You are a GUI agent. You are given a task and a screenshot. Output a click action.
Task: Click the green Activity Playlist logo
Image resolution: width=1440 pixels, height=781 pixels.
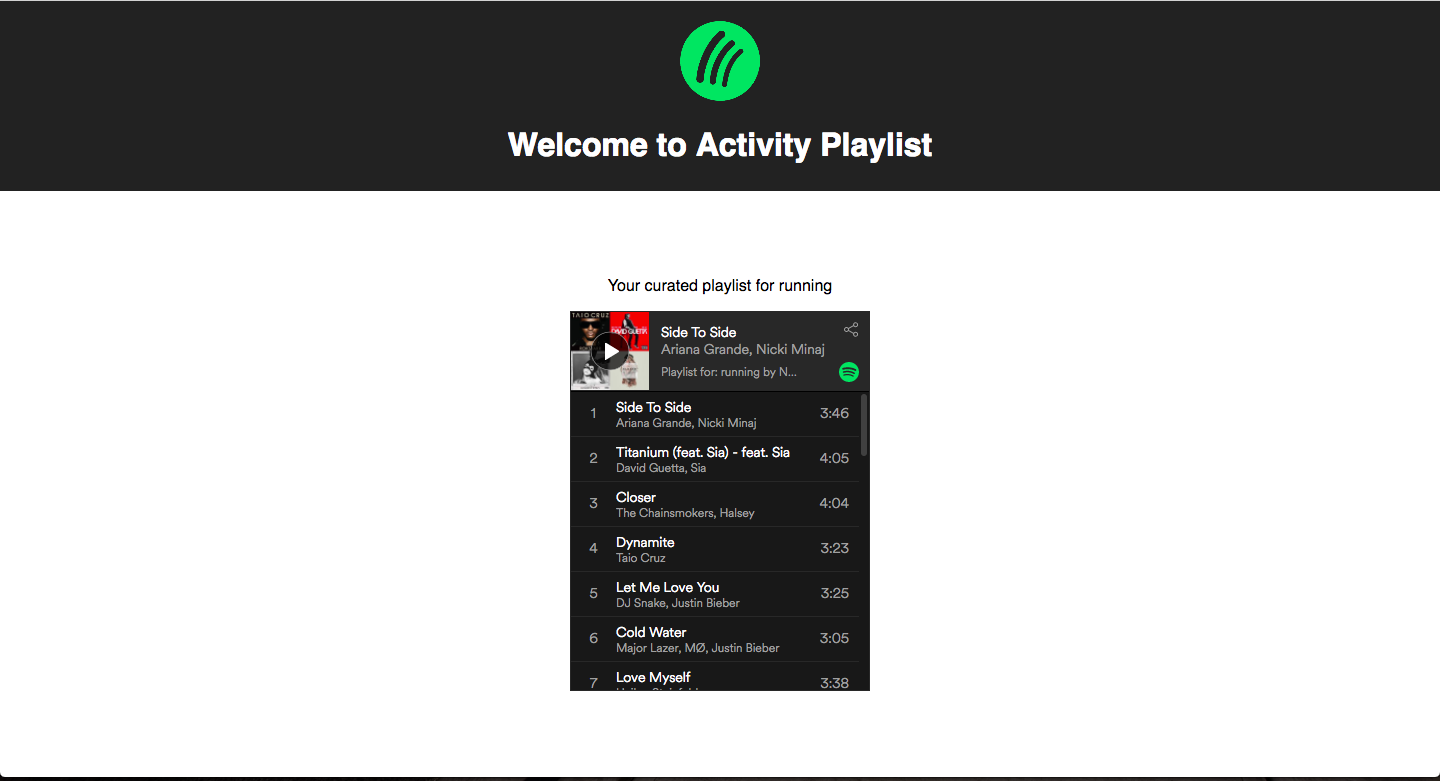click(x=720, y=61)
